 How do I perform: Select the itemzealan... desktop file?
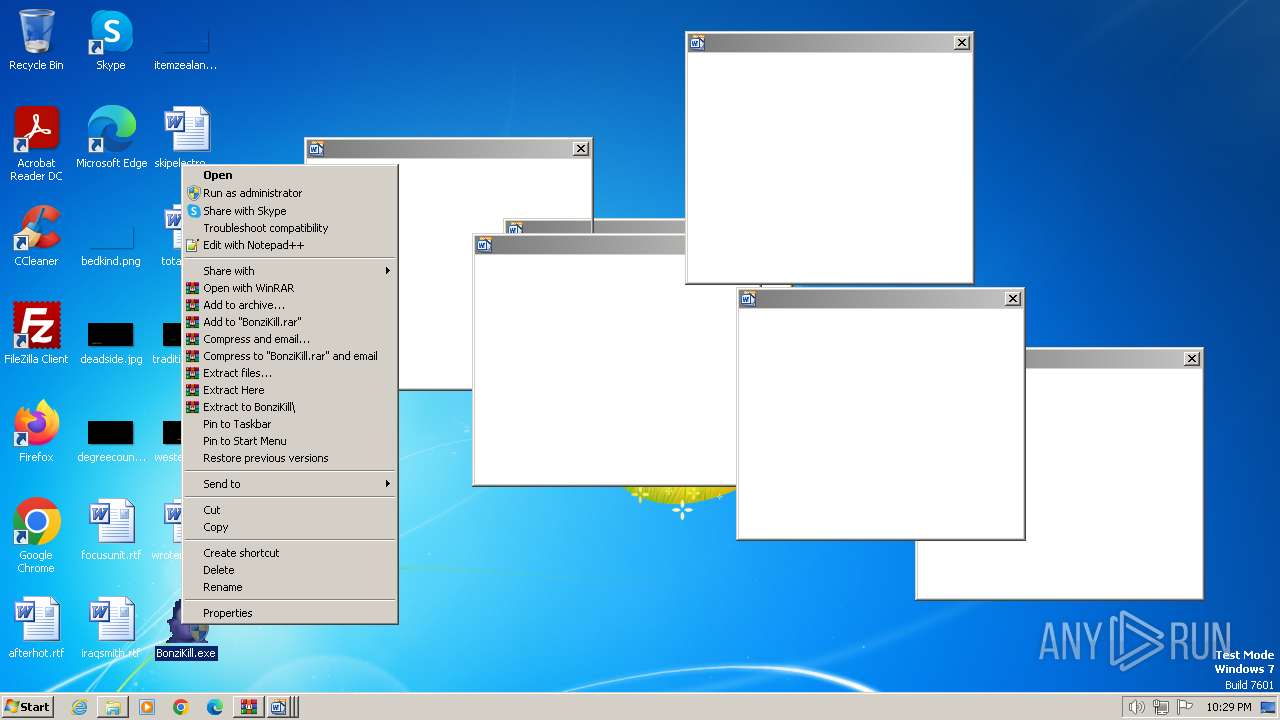coord(185,47)
